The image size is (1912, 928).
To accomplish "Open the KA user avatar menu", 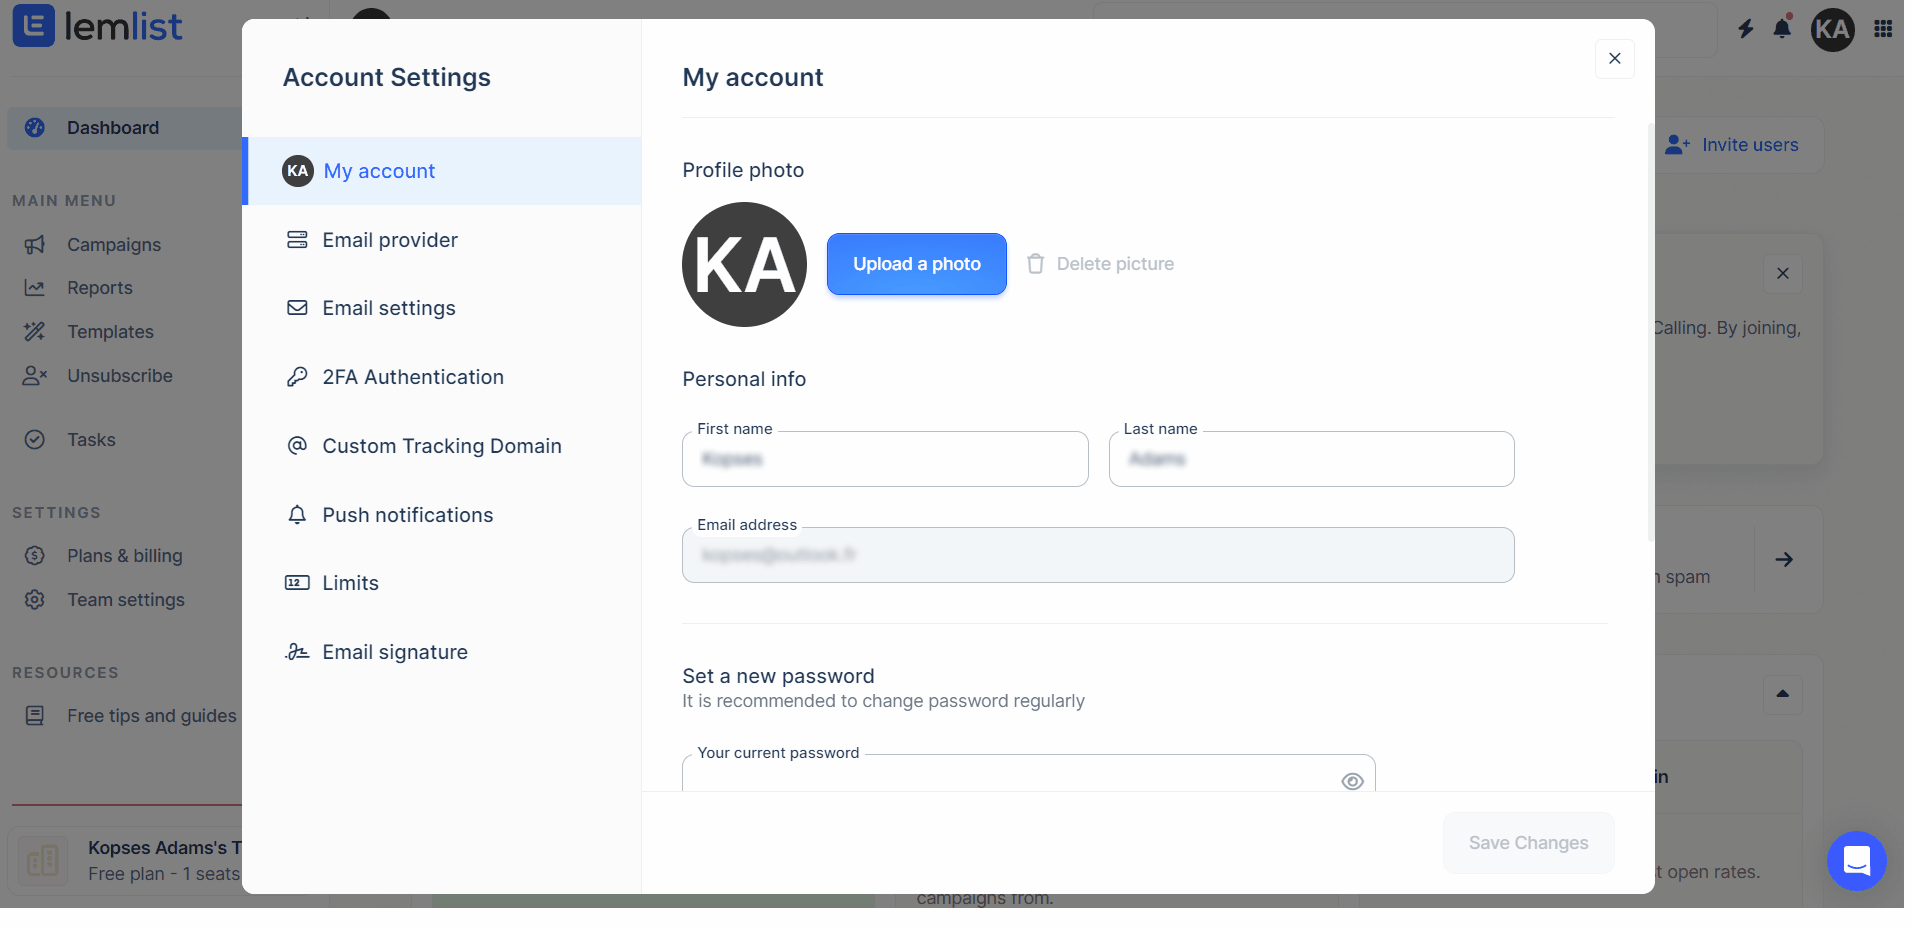I will [x=1832, y=29].
